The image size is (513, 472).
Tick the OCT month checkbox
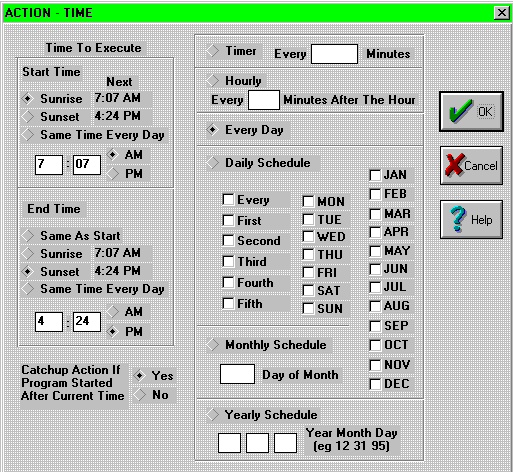pyautogui.click(x=375, y=345)
